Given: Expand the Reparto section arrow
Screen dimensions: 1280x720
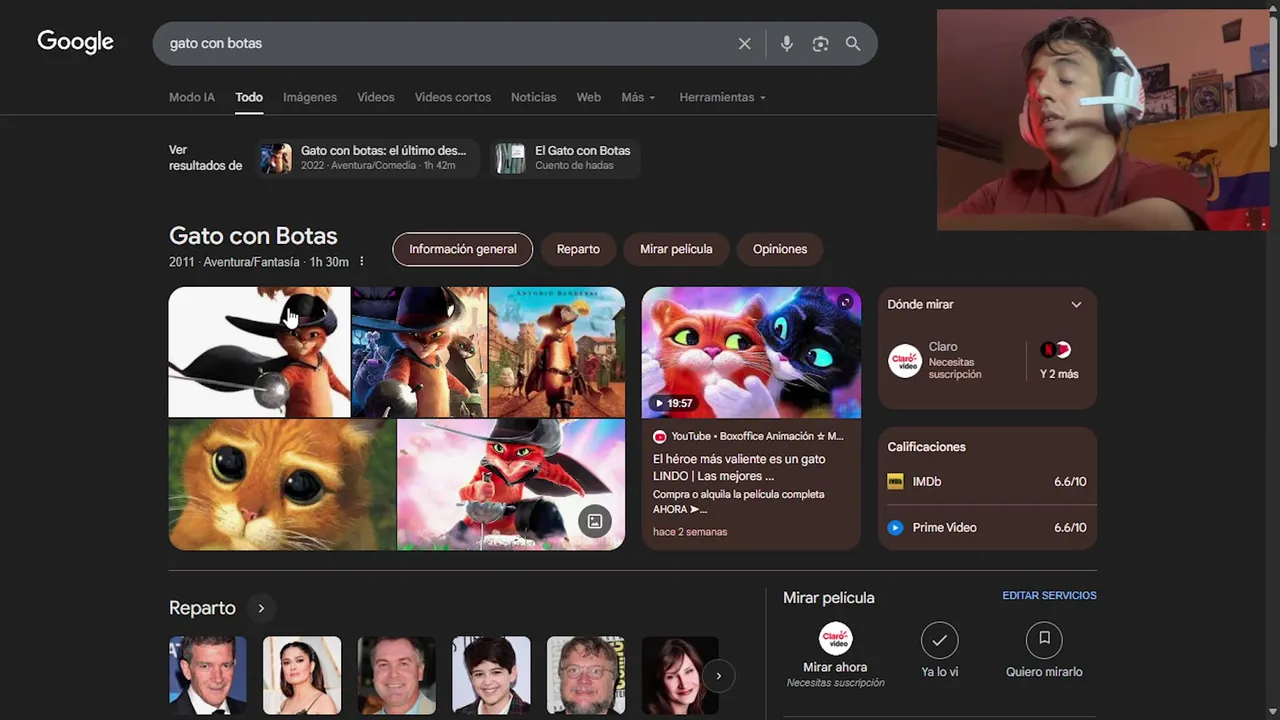Looking at the screenshot, I should pos(261,608).
